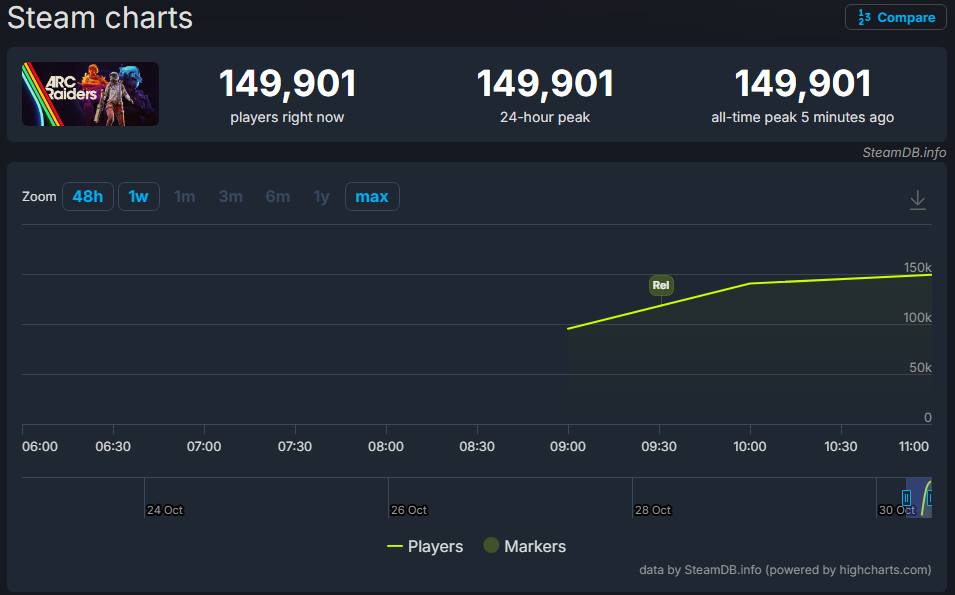This screenshot has width=955, height=595.
Task: Click the 06:00 x-axis label
Action: point(40,446)
